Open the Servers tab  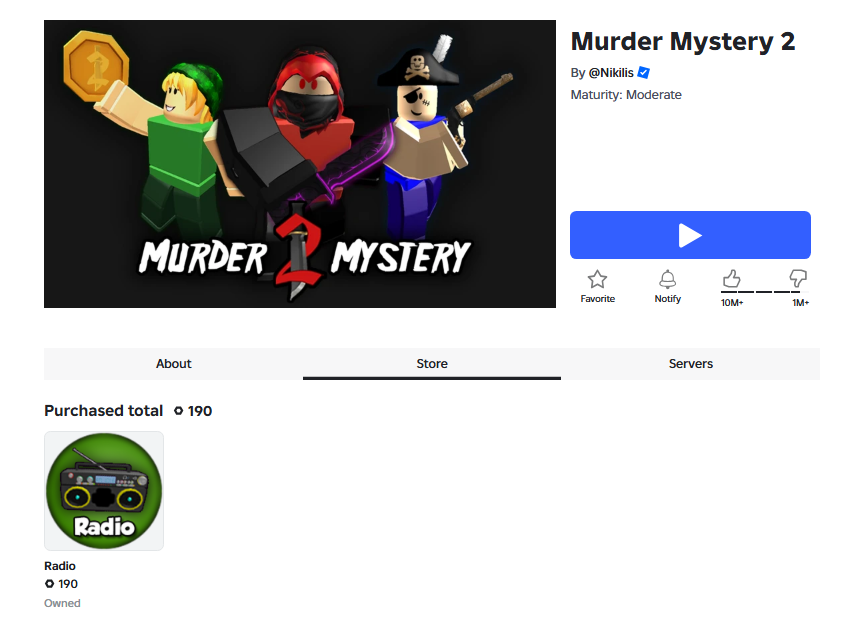[691, 364]
